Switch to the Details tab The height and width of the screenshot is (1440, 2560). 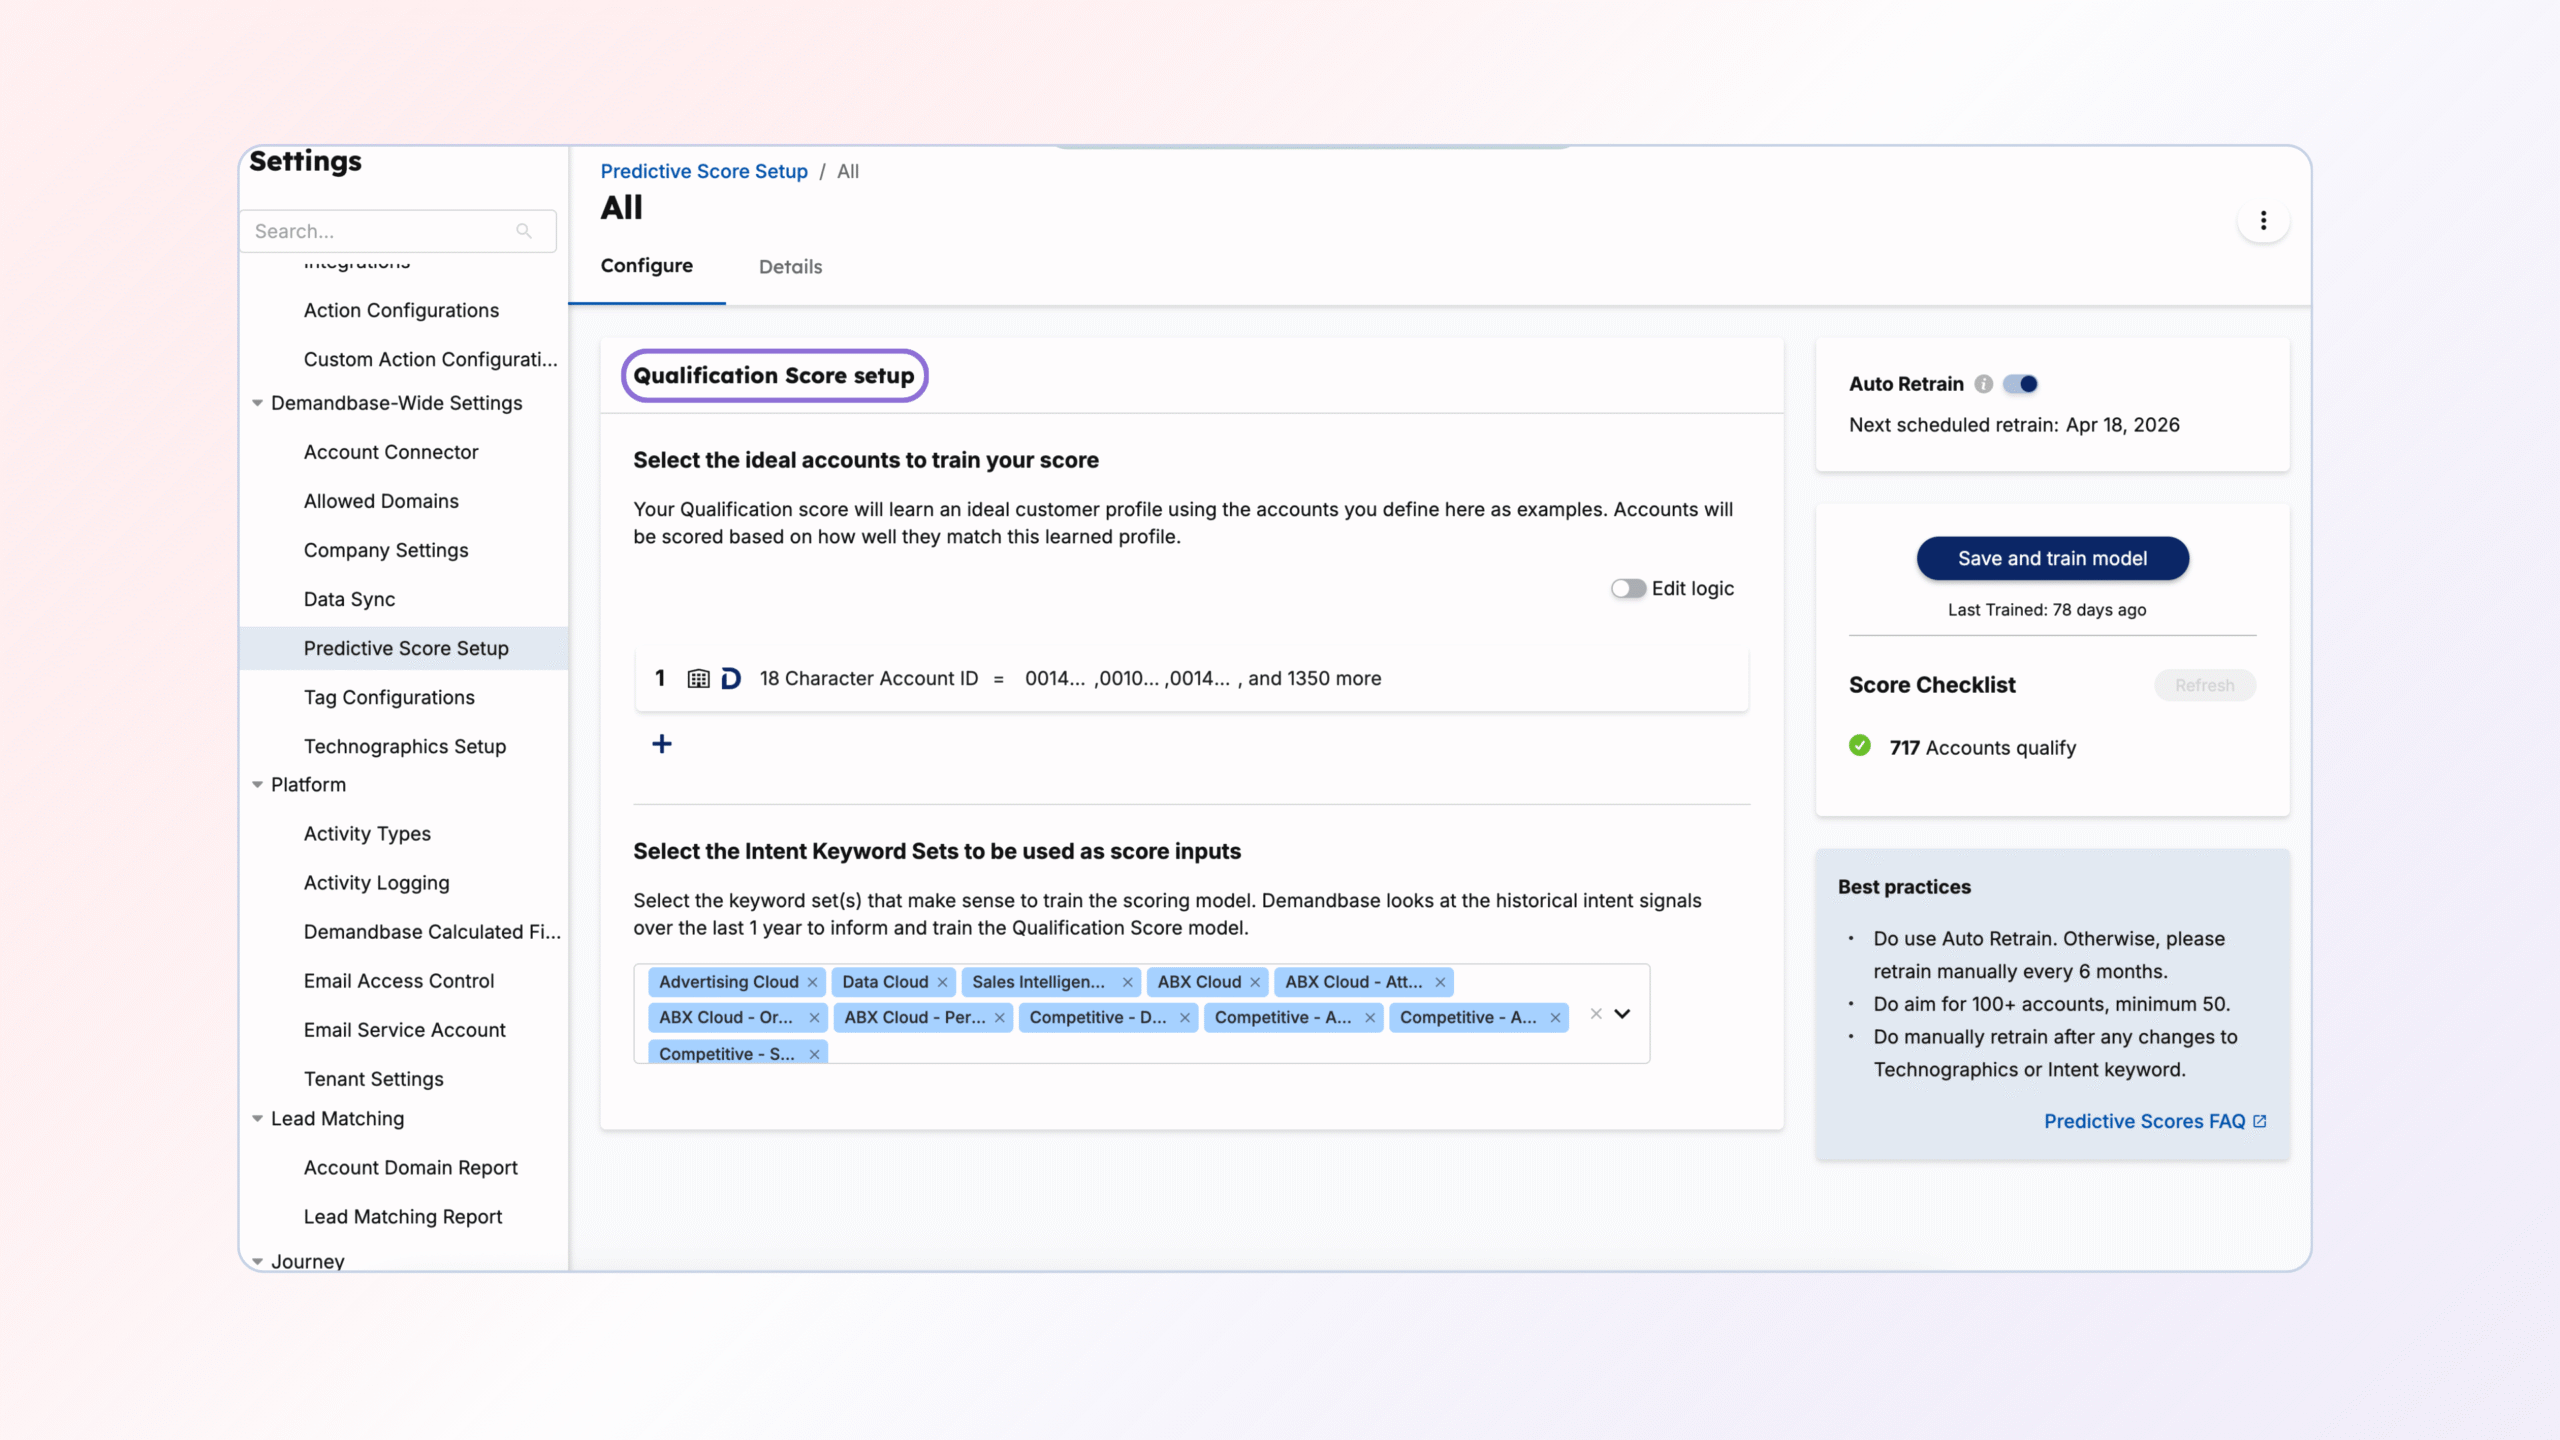(x=790, y=267)
